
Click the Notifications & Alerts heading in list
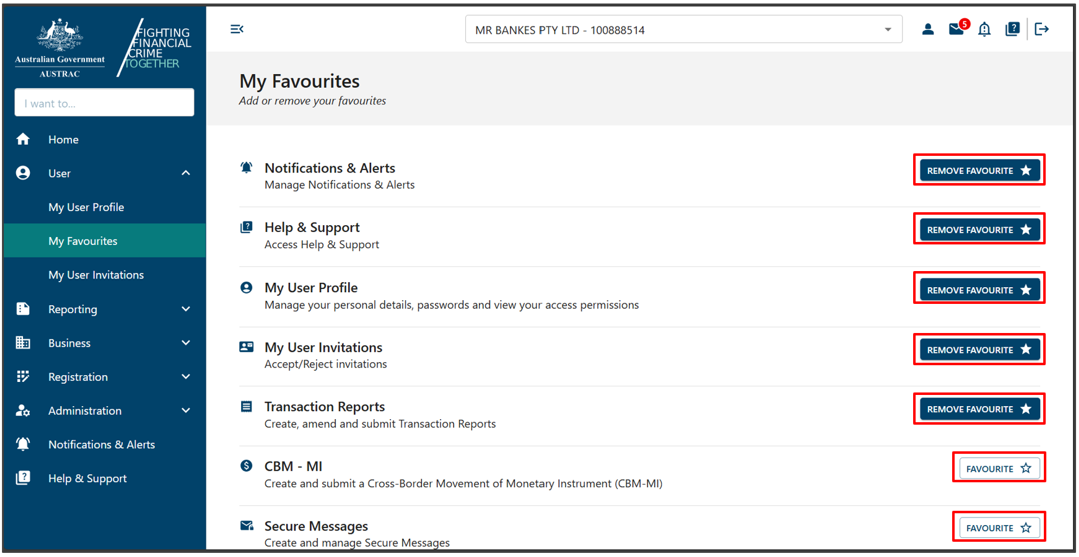pos(330,168)
